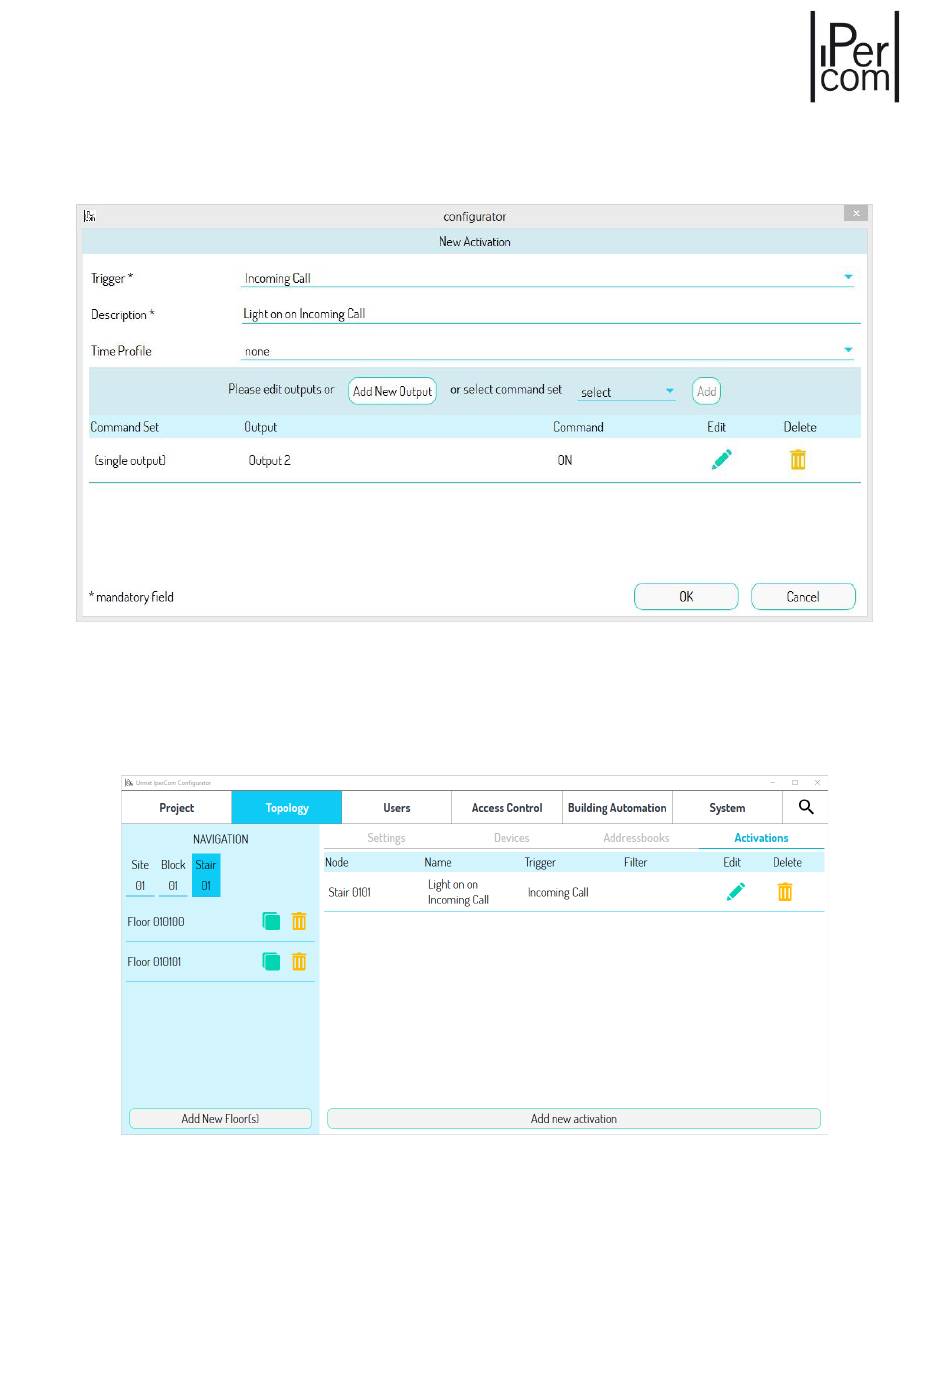Open the Settings sub-tab
This screenshot has height=1397, width=950.
point(386,838)
